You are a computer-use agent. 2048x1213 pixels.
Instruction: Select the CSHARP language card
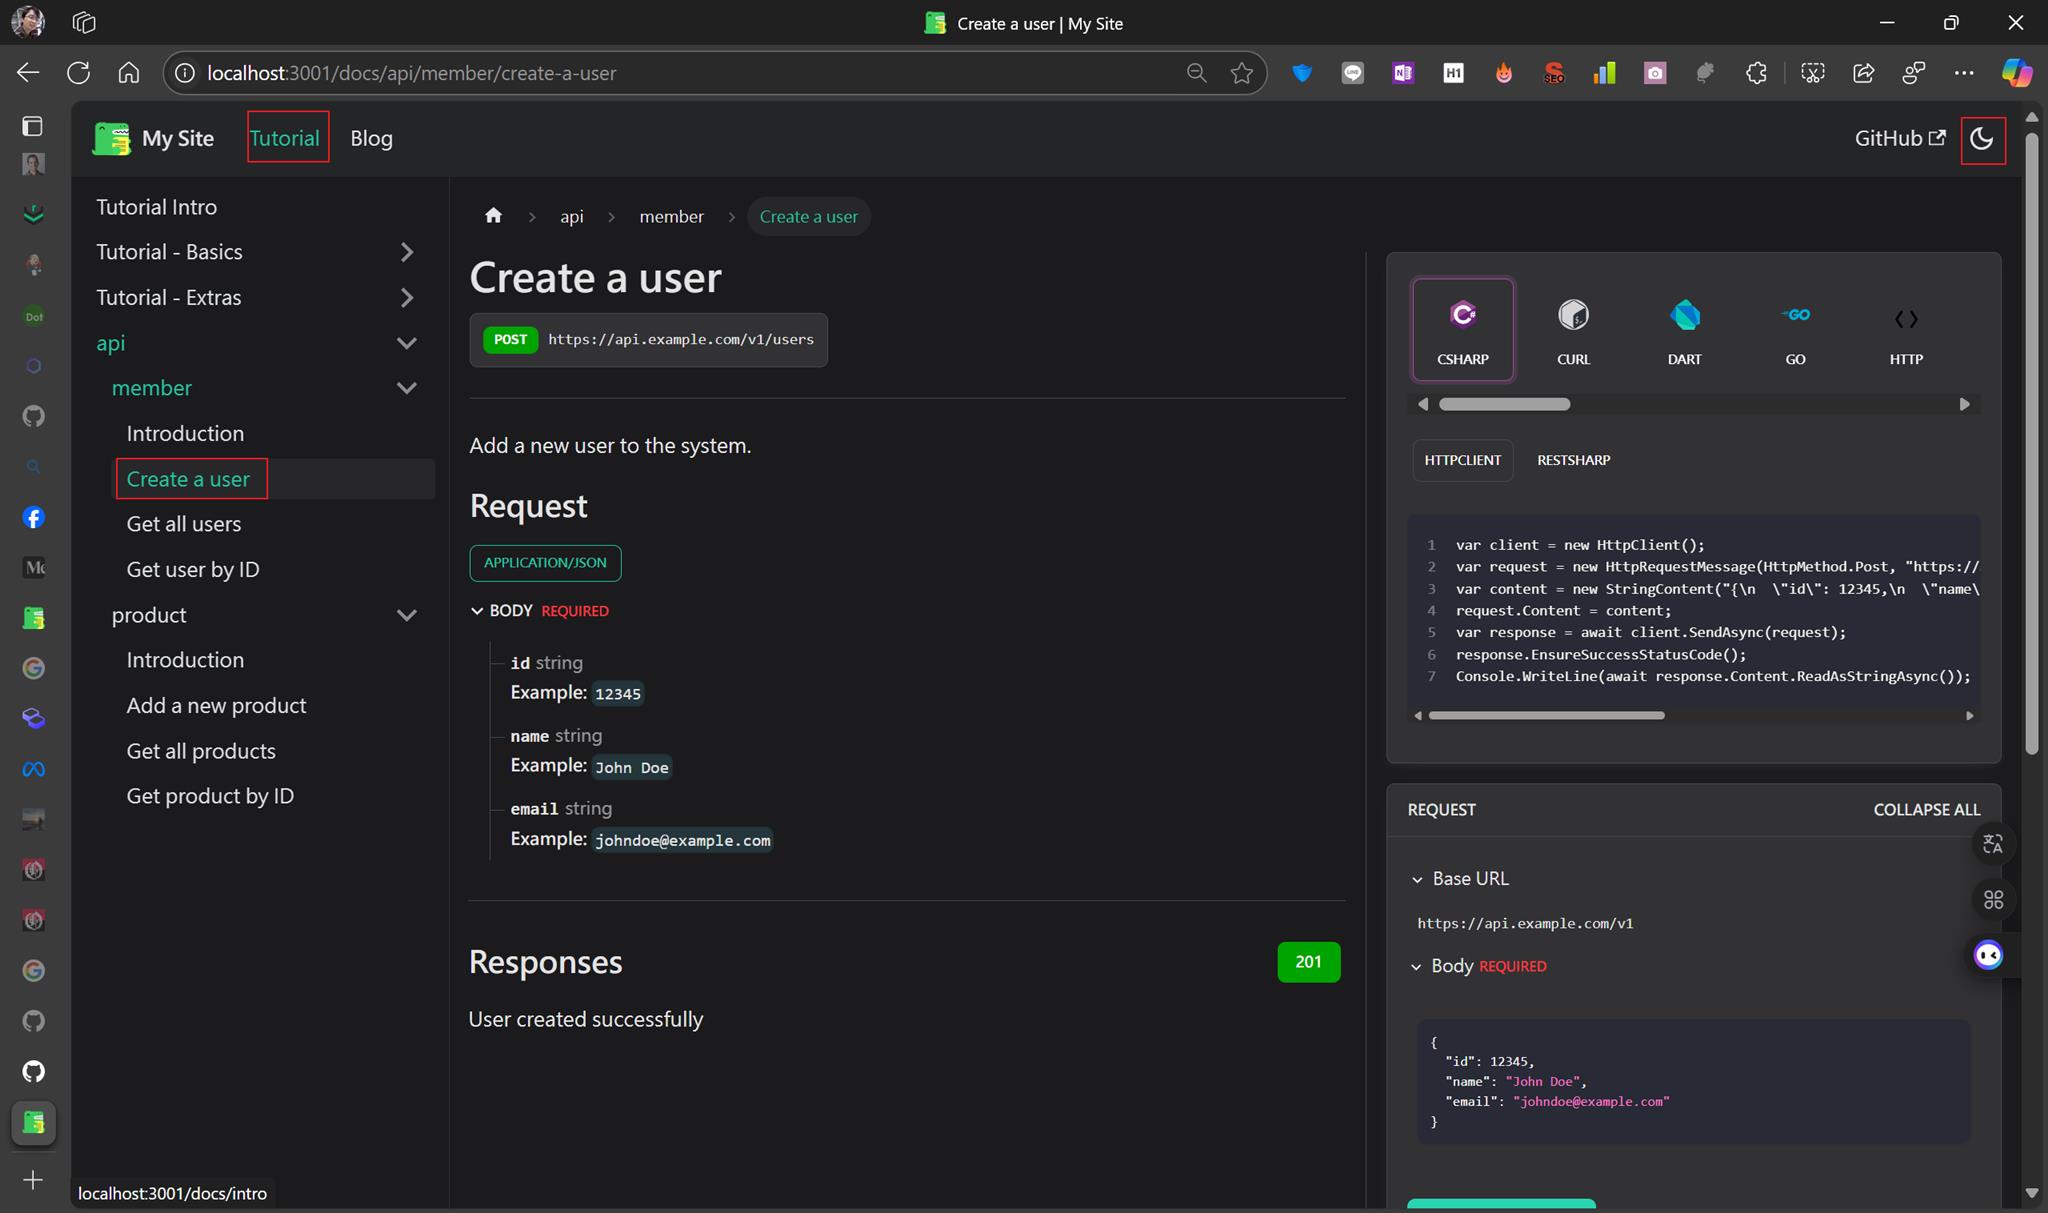1462,330
